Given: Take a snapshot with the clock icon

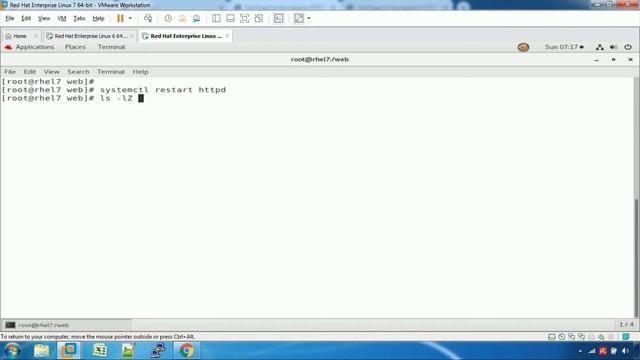Looking at the screenshot, I should [168, 18].
